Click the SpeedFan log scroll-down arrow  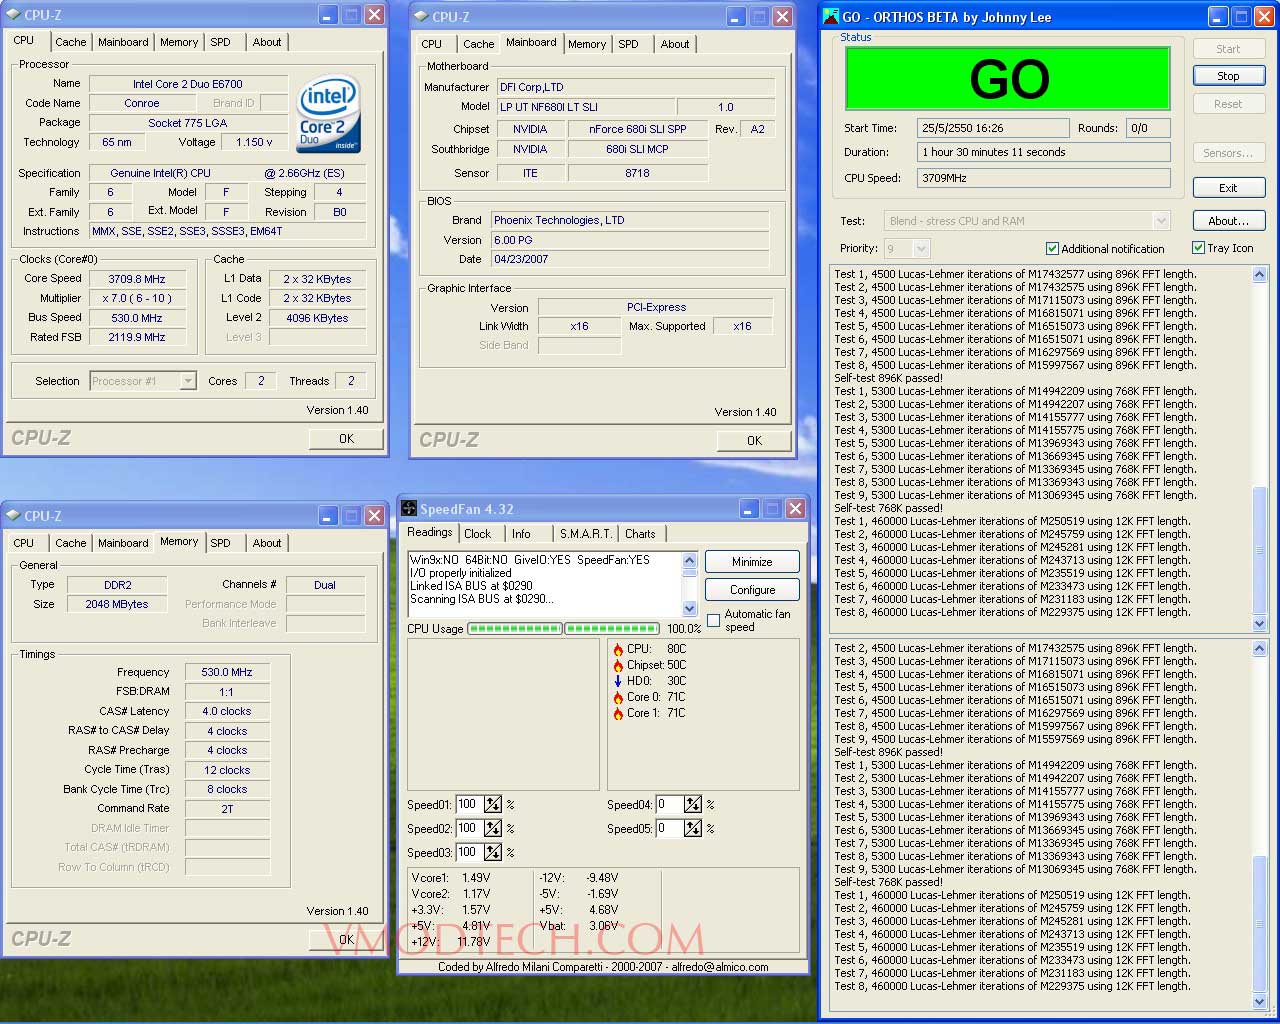(x=689, y=608)
